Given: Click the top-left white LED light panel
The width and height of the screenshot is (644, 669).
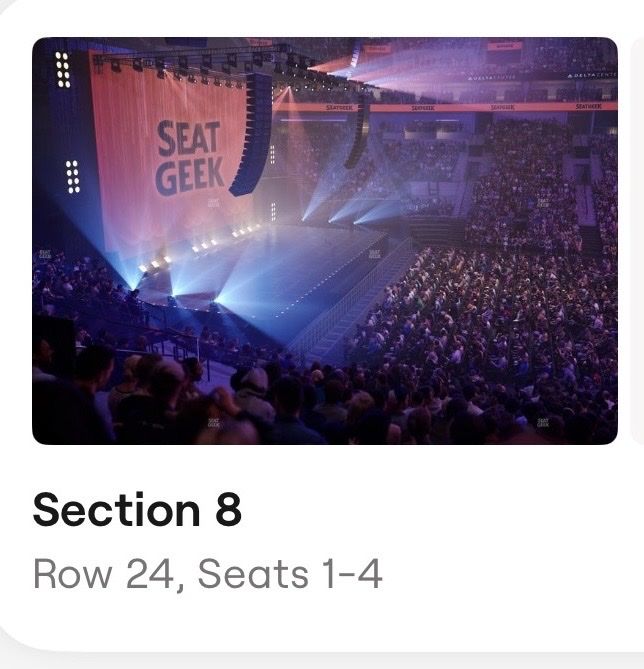Looking at the screenshot, I should (63, 70).
